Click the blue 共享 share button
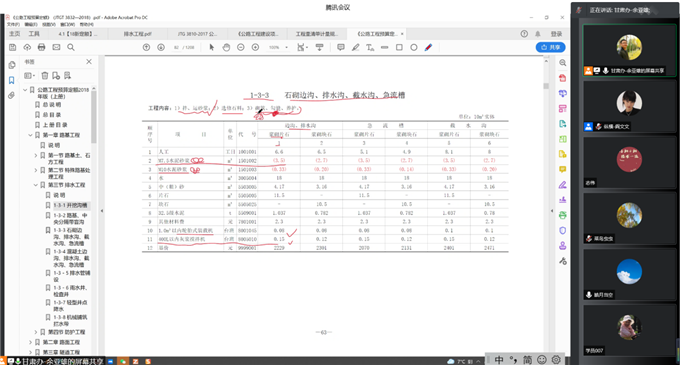This screenshot has height=365, width=680. click(x=550, y=47)
